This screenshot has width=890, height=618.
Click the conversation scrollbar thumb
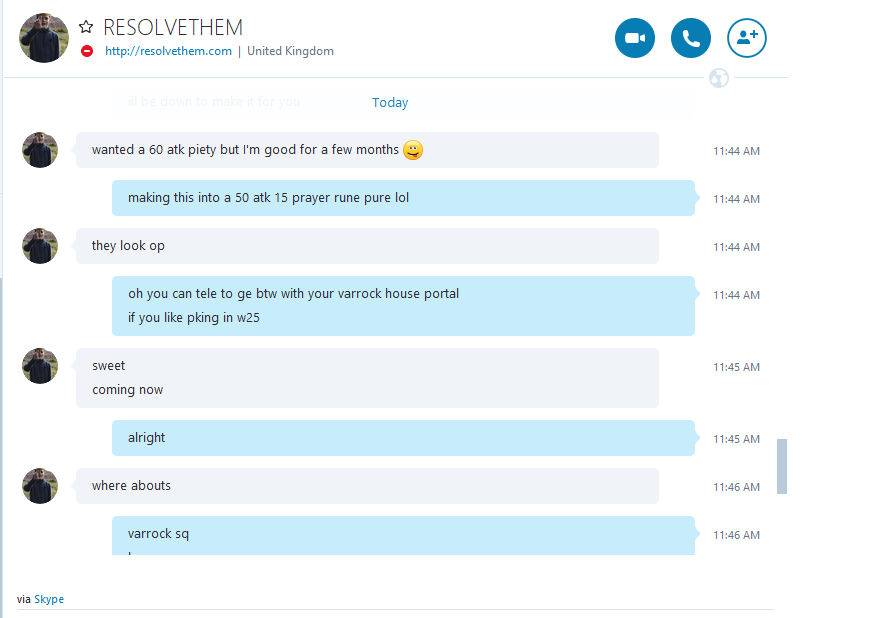click(782, 466)
